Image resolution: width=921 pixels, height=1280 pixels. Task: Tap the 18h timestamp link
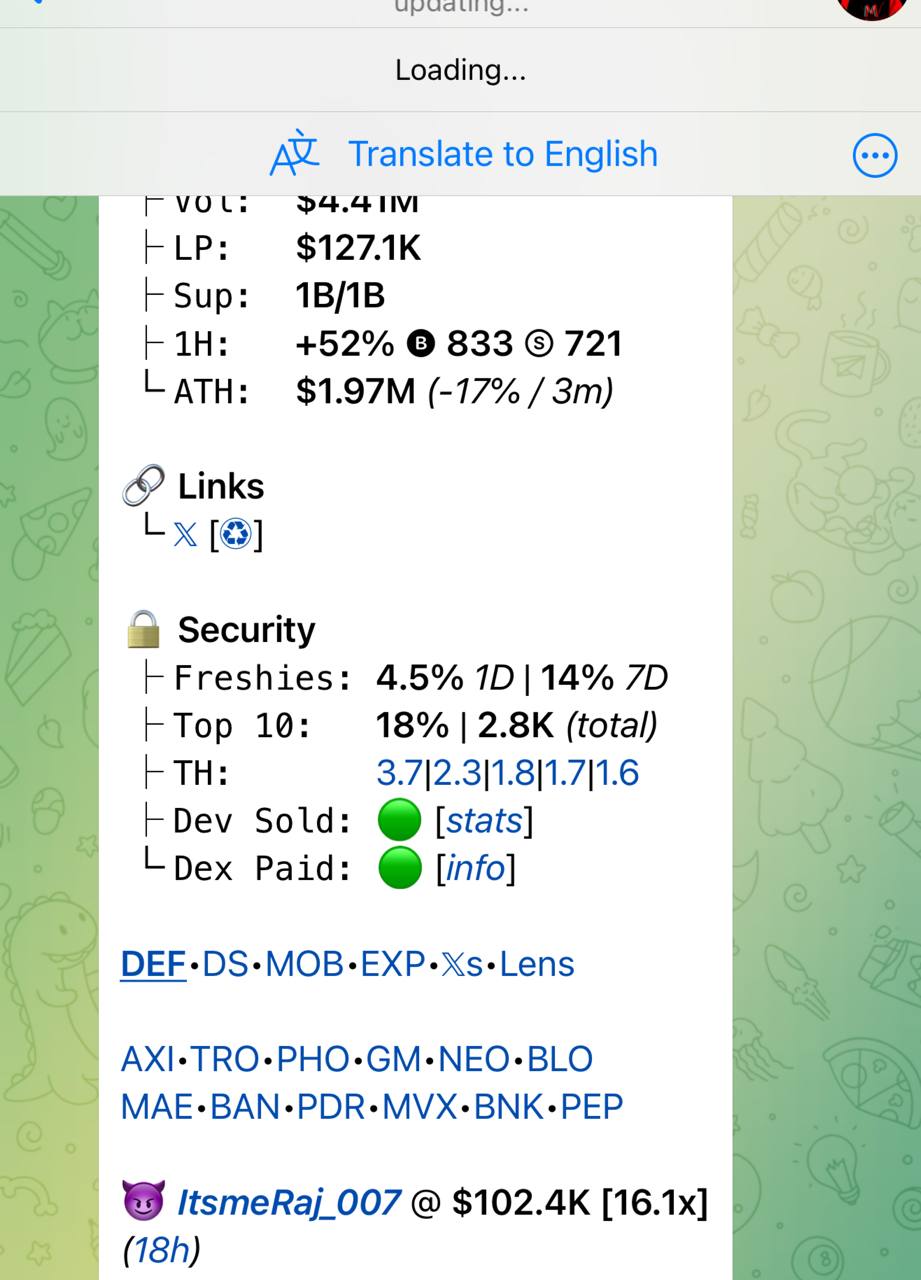coord(161,1250)
